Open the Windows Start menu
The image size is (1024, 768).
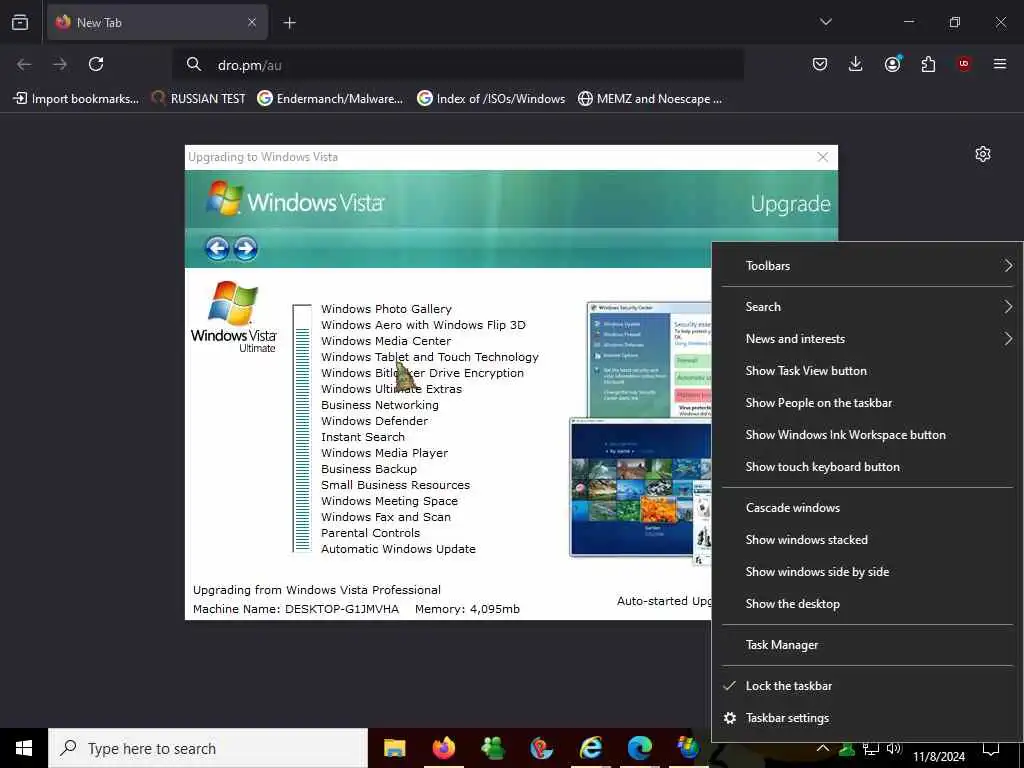click(x=24, y=748)
